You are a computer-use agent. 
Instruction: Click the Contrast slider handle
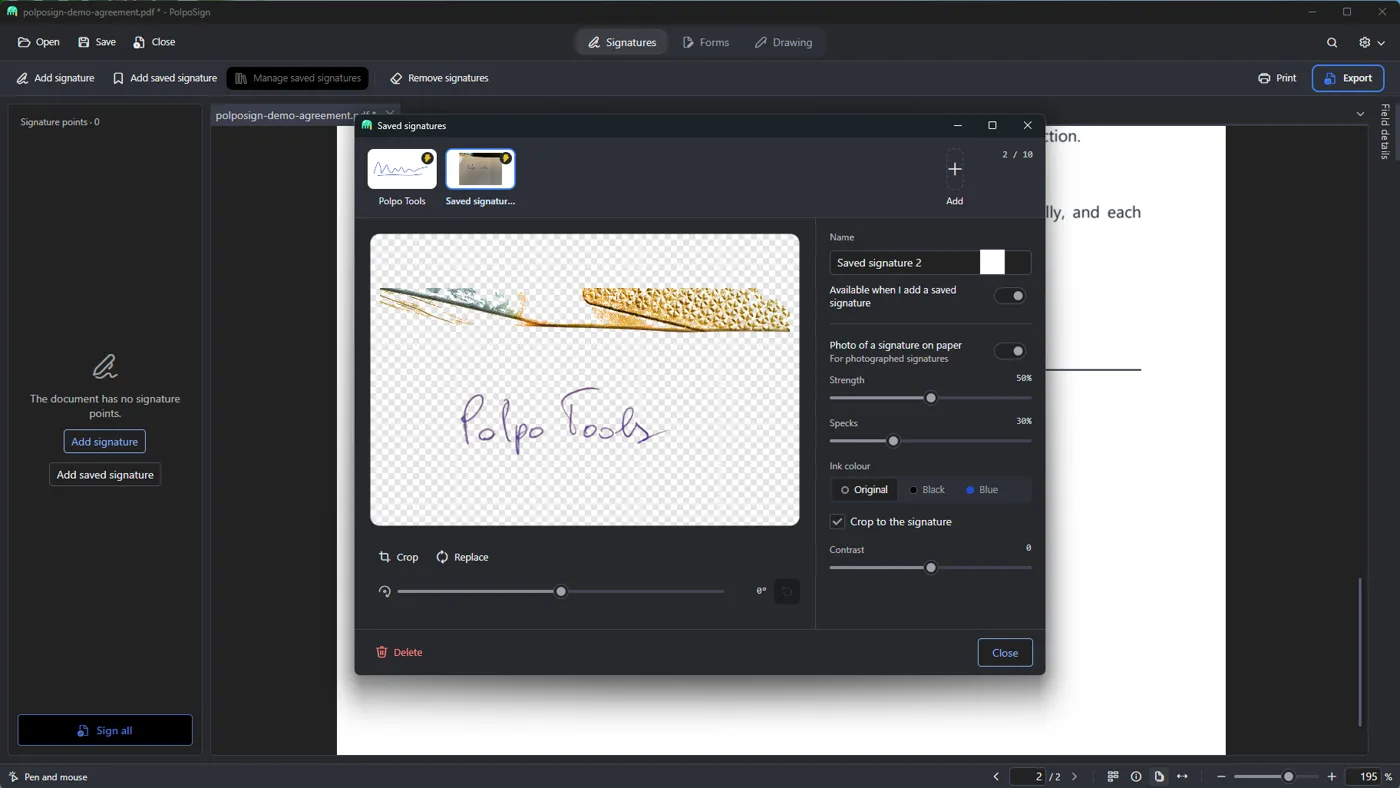931,568
